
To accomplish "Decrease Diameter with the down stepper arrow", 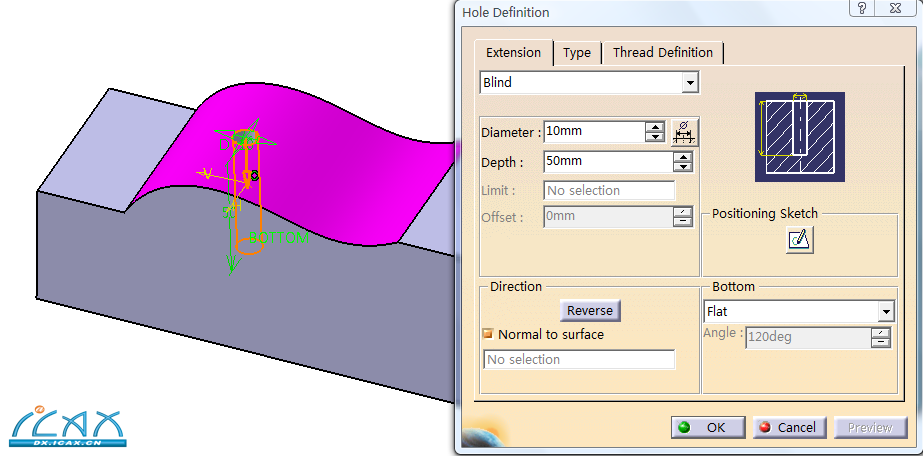I will (x=655, y=137).
